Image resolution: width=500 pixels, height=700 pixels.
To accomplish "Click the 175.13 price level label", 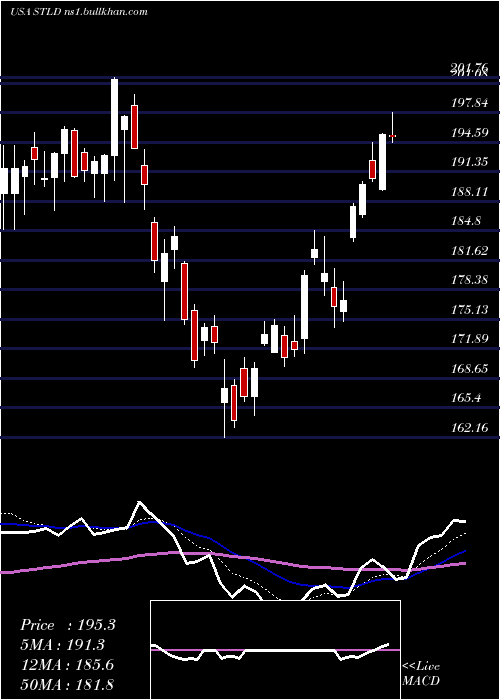I will click(x=469, y=309).
